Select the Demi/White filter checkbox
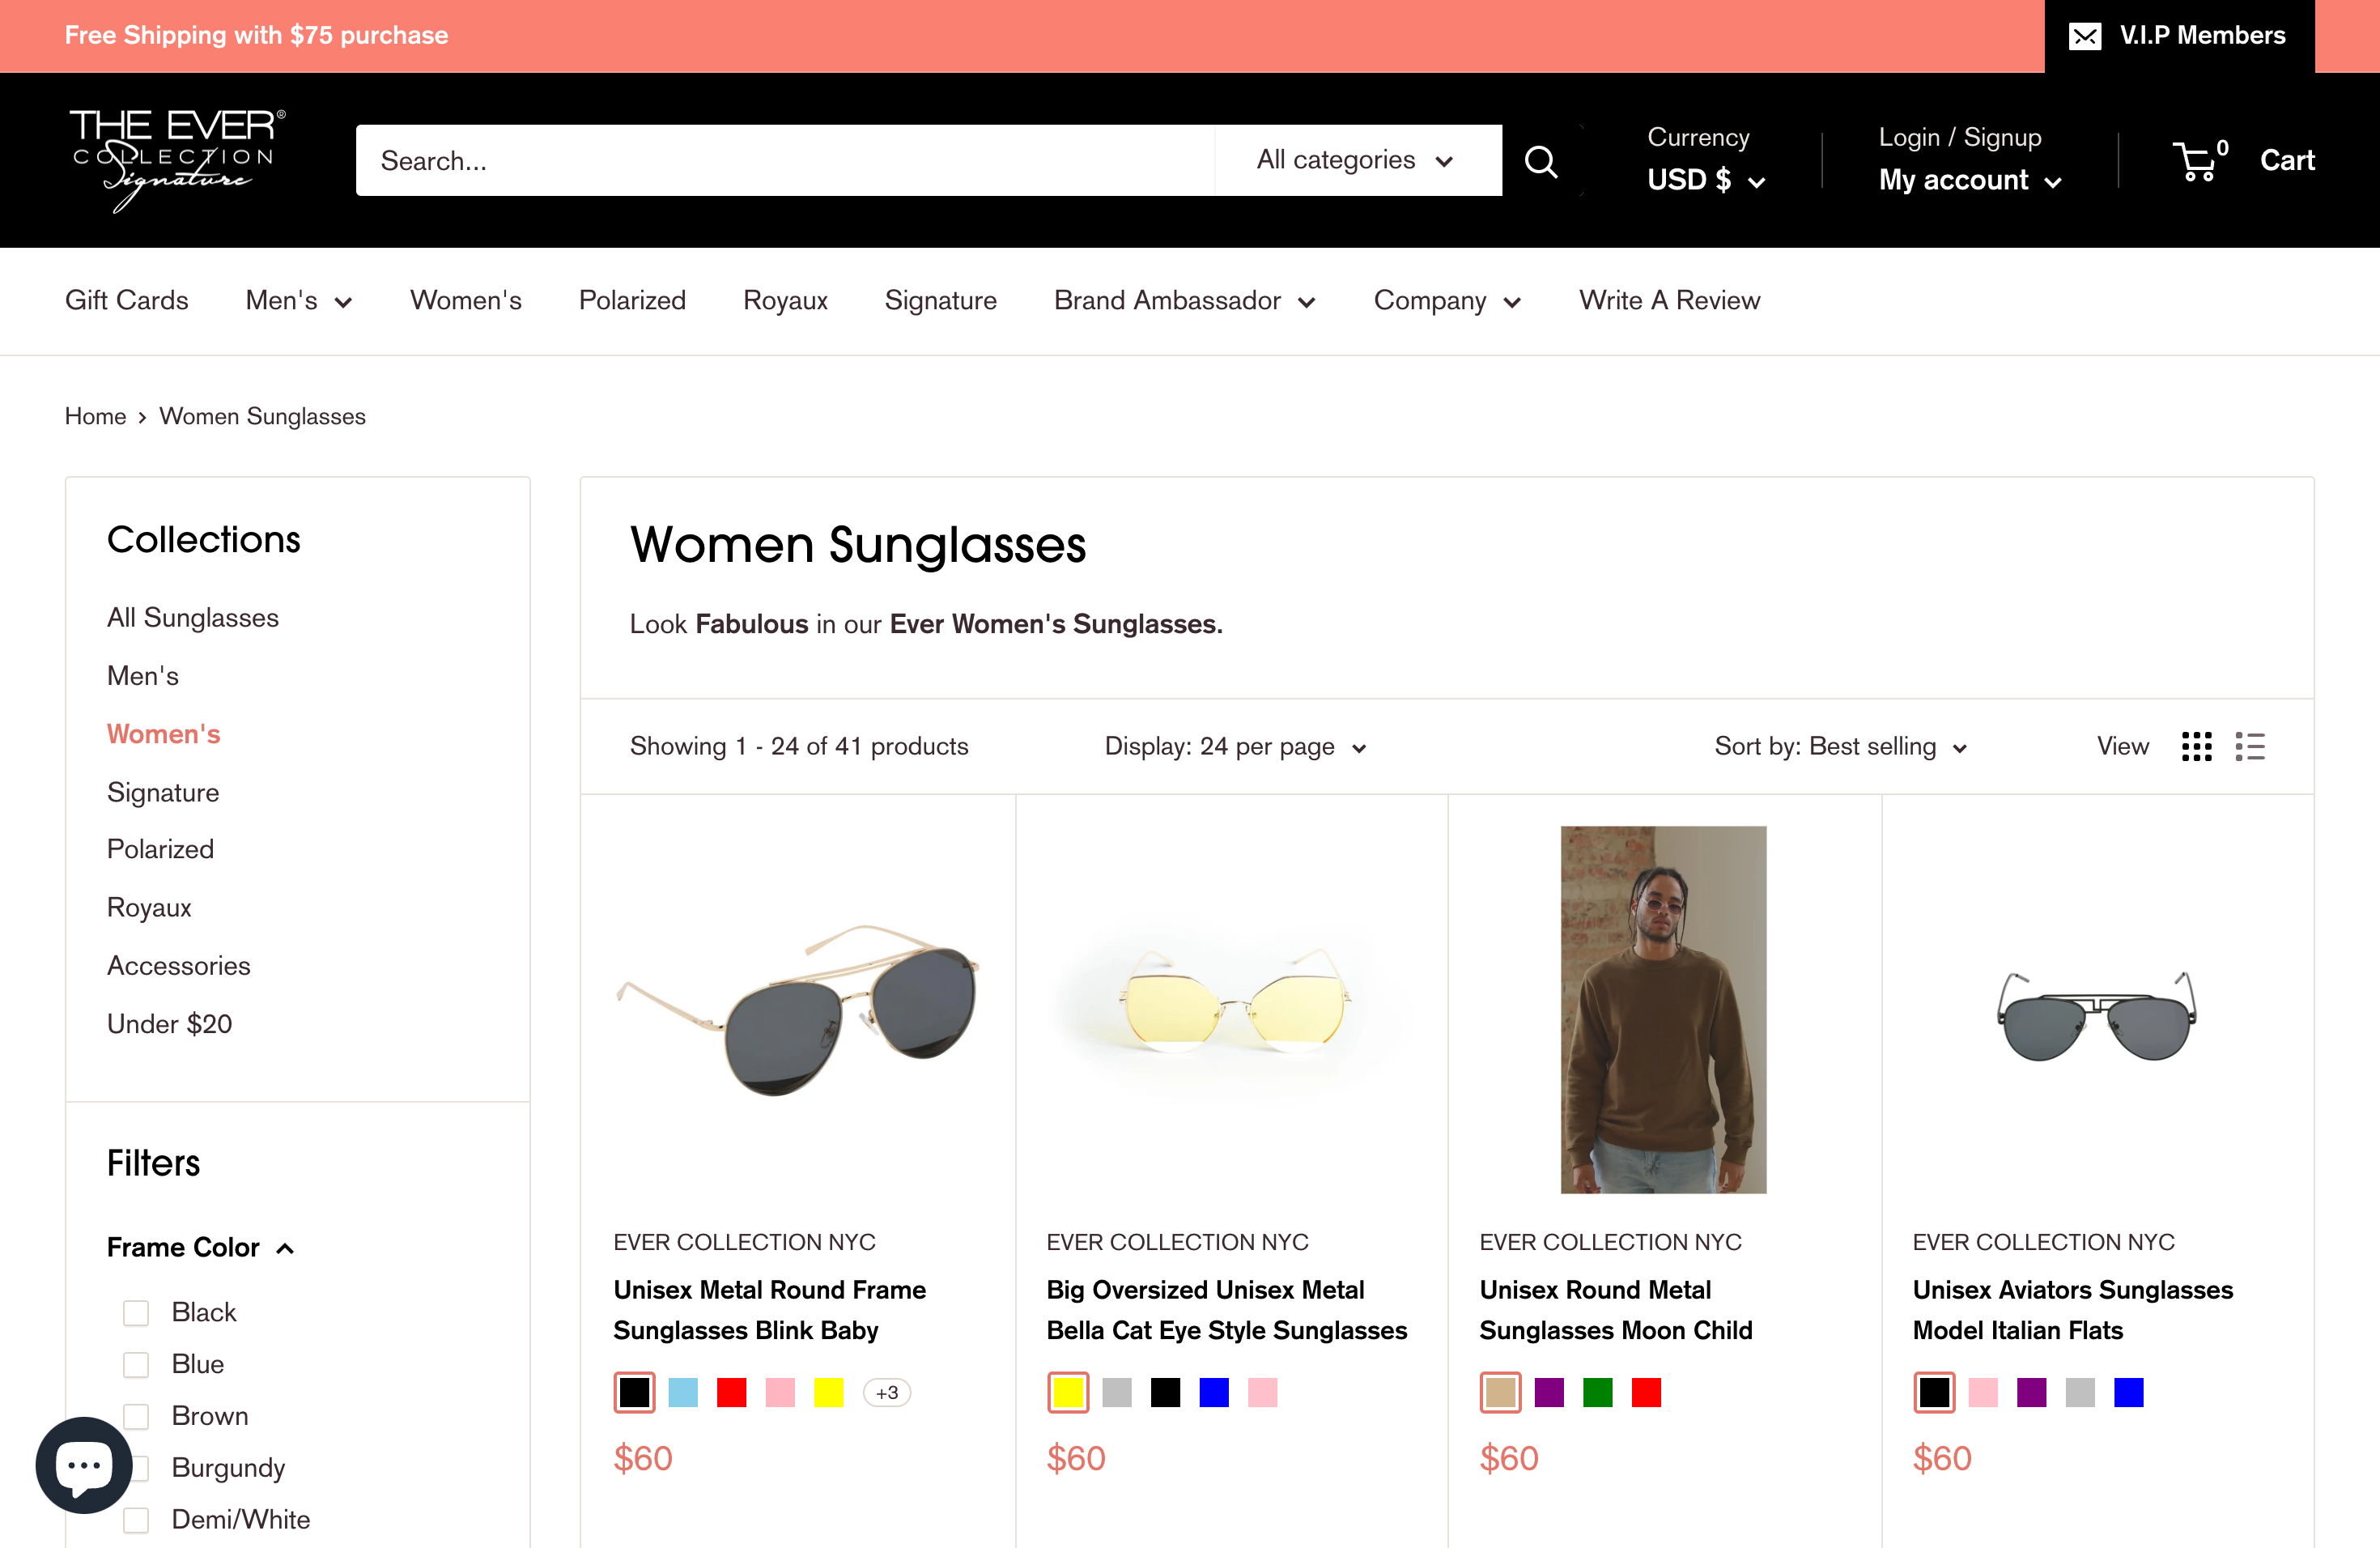2380x1548 pixels. (136, 1519)
